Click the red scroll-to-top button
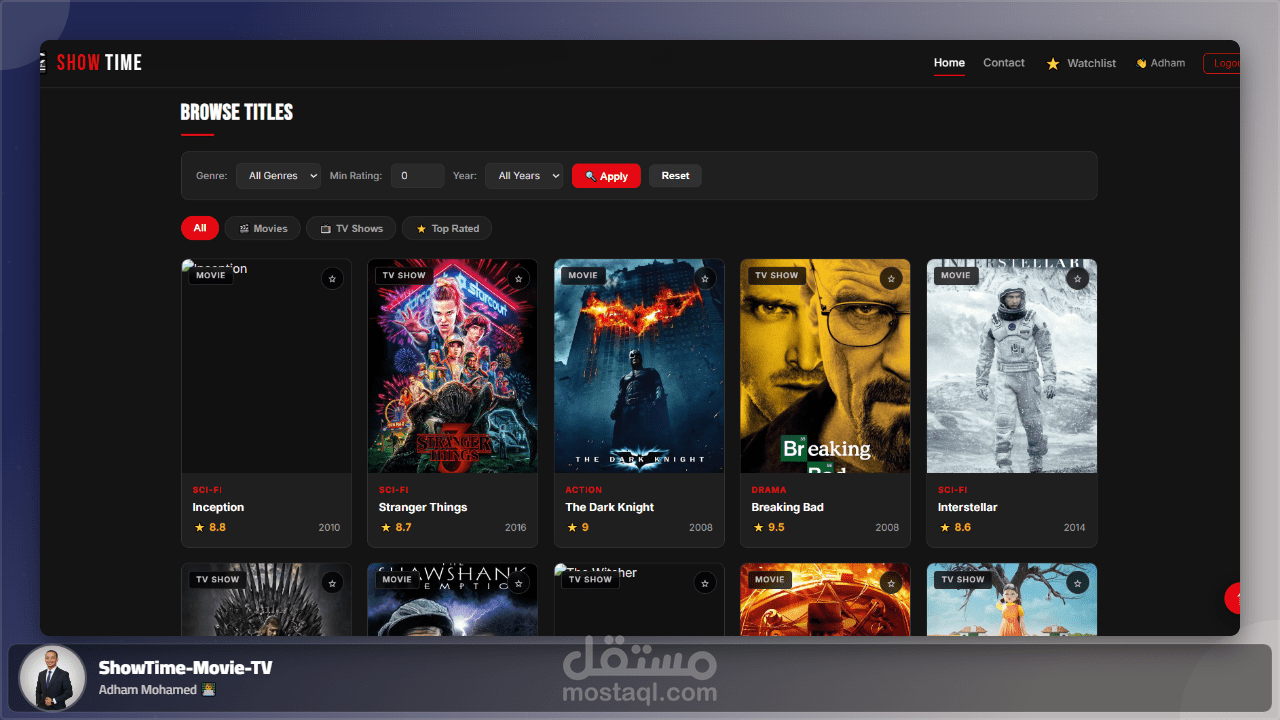This screenshot has height=720, width=1280. pos(1233,598)
